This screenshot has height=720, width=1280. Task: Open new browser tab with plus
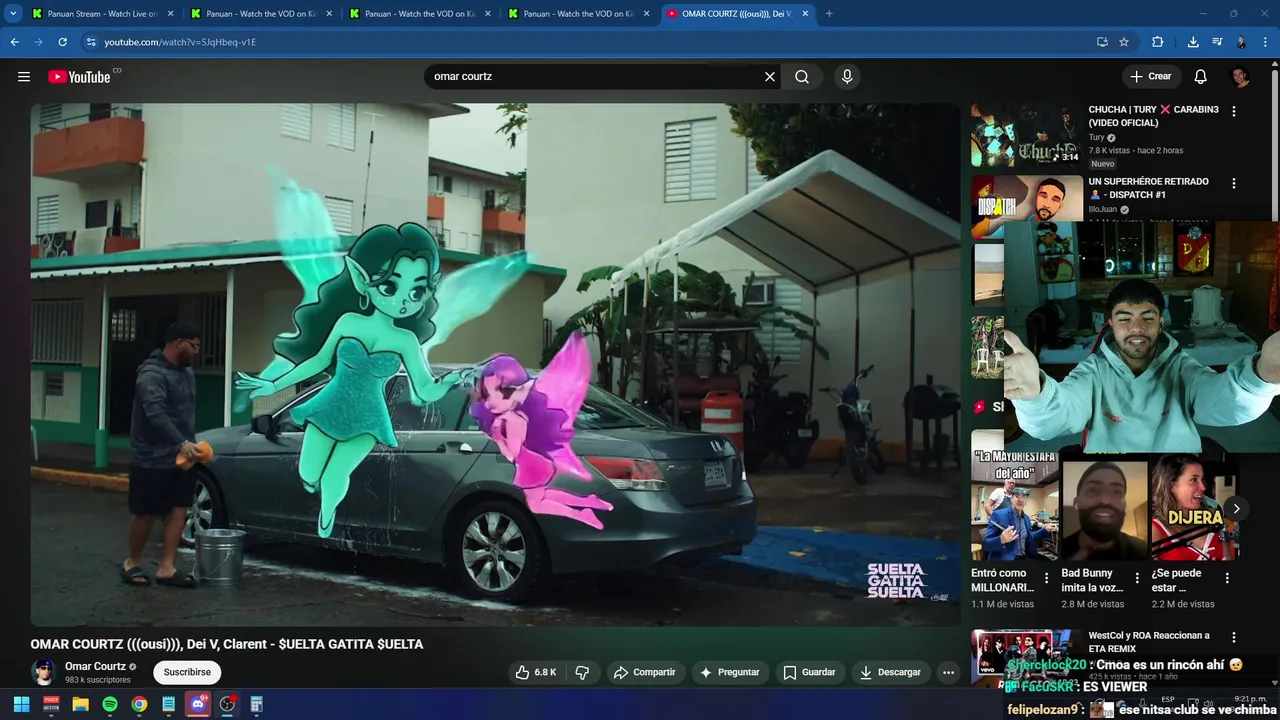[829, 14]
